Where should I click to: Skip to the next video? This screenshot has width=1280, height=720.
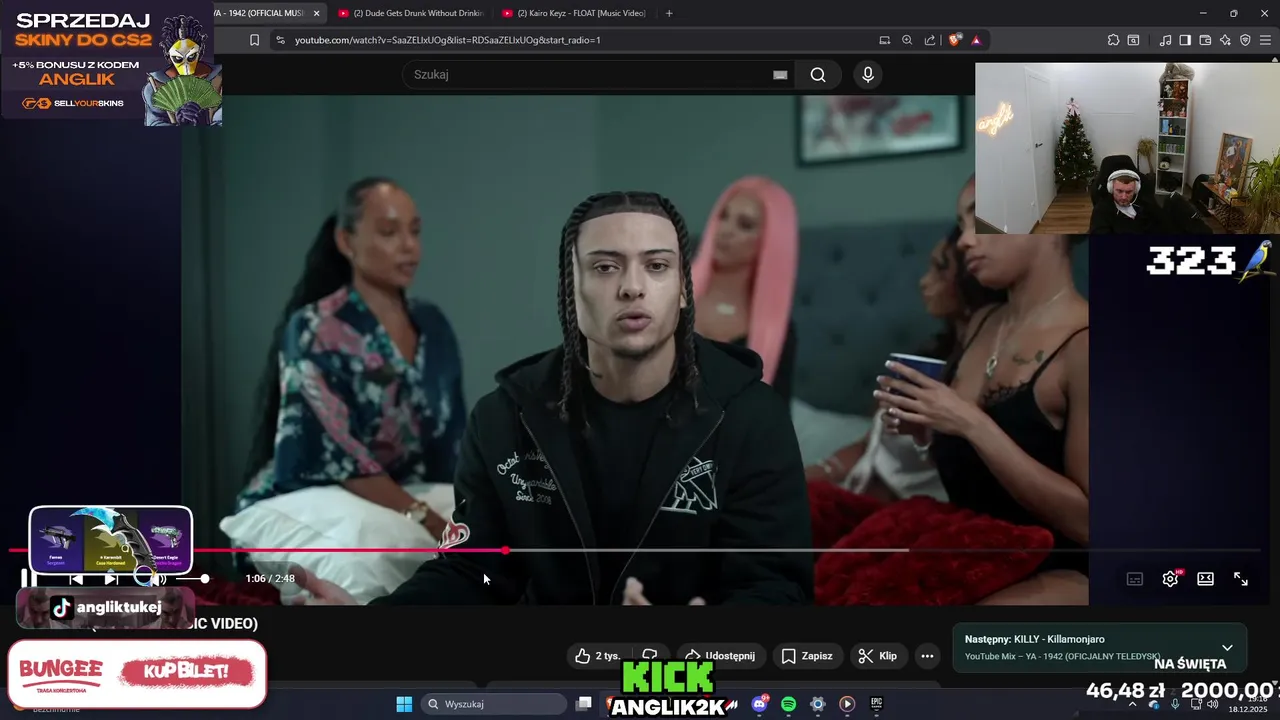pos(111,579)
